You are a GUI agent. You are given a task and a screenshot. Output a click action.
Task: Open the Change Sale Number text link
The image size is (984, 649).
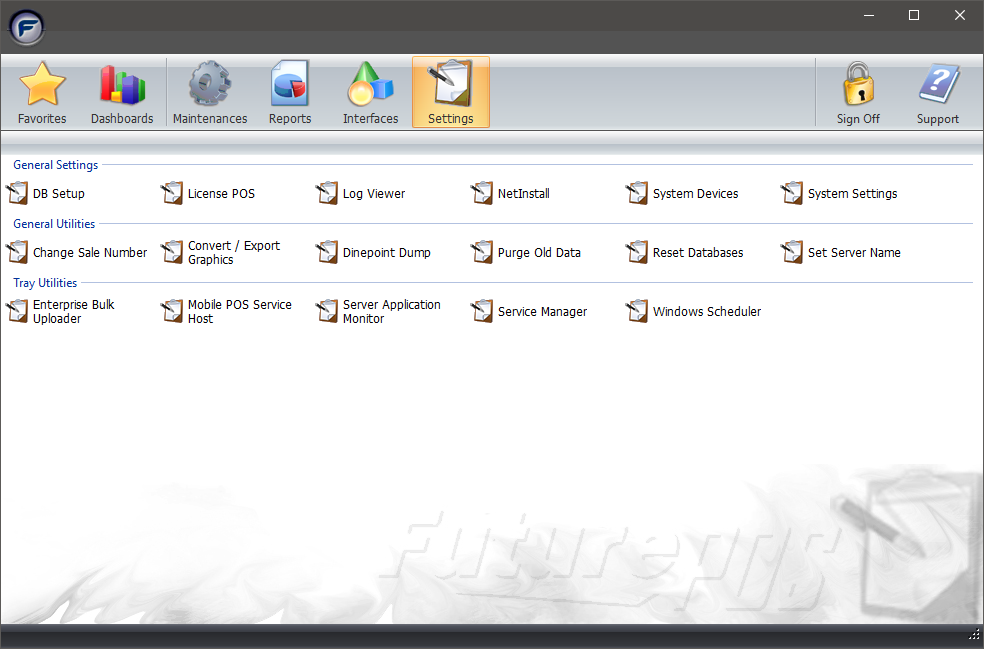coord(90,252)
